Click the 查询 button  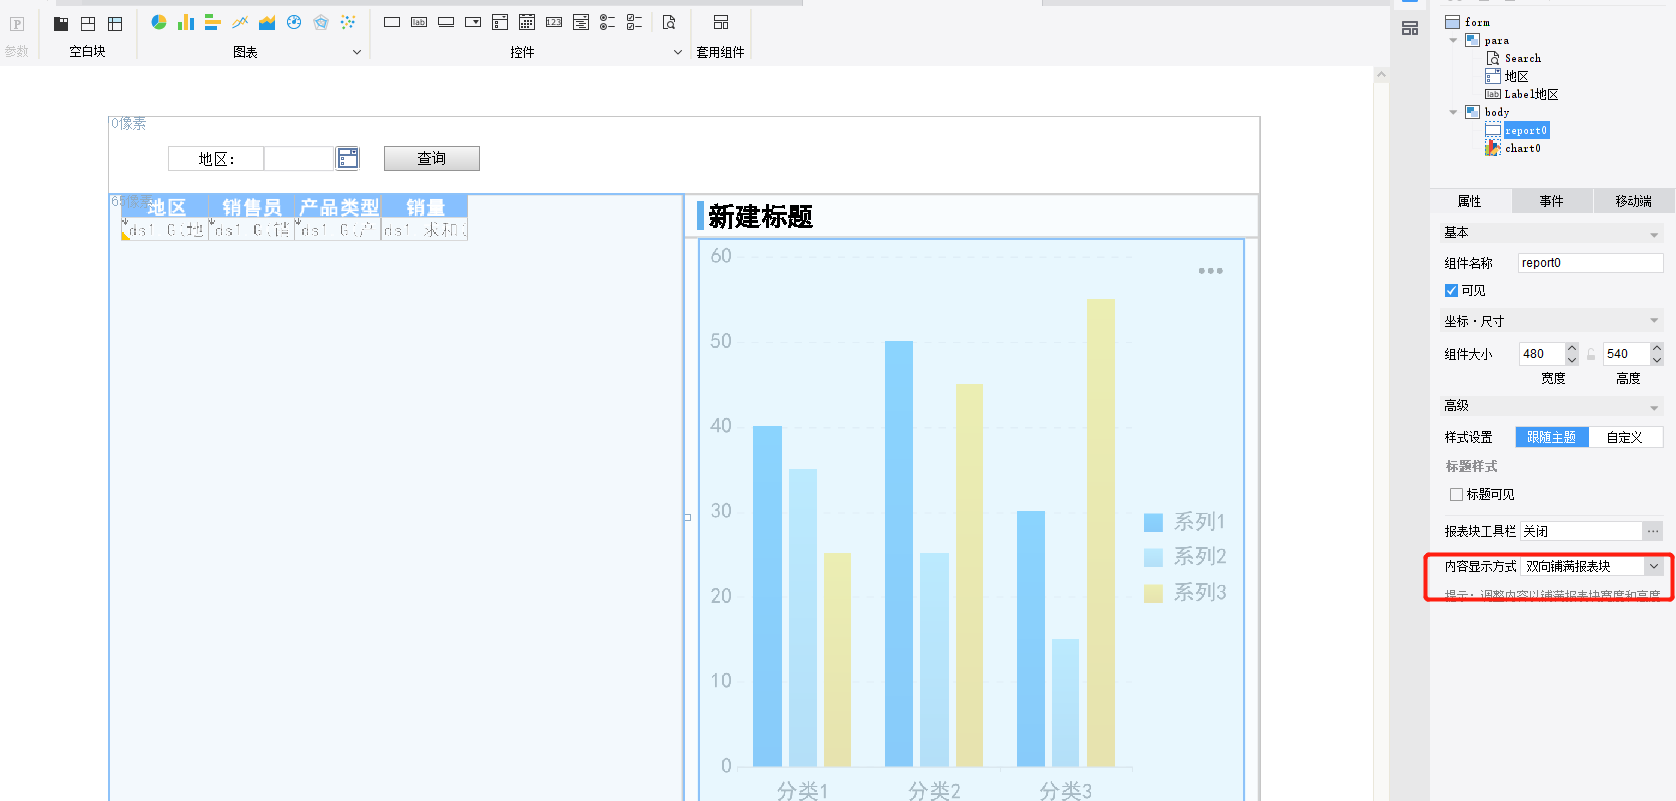432,159
